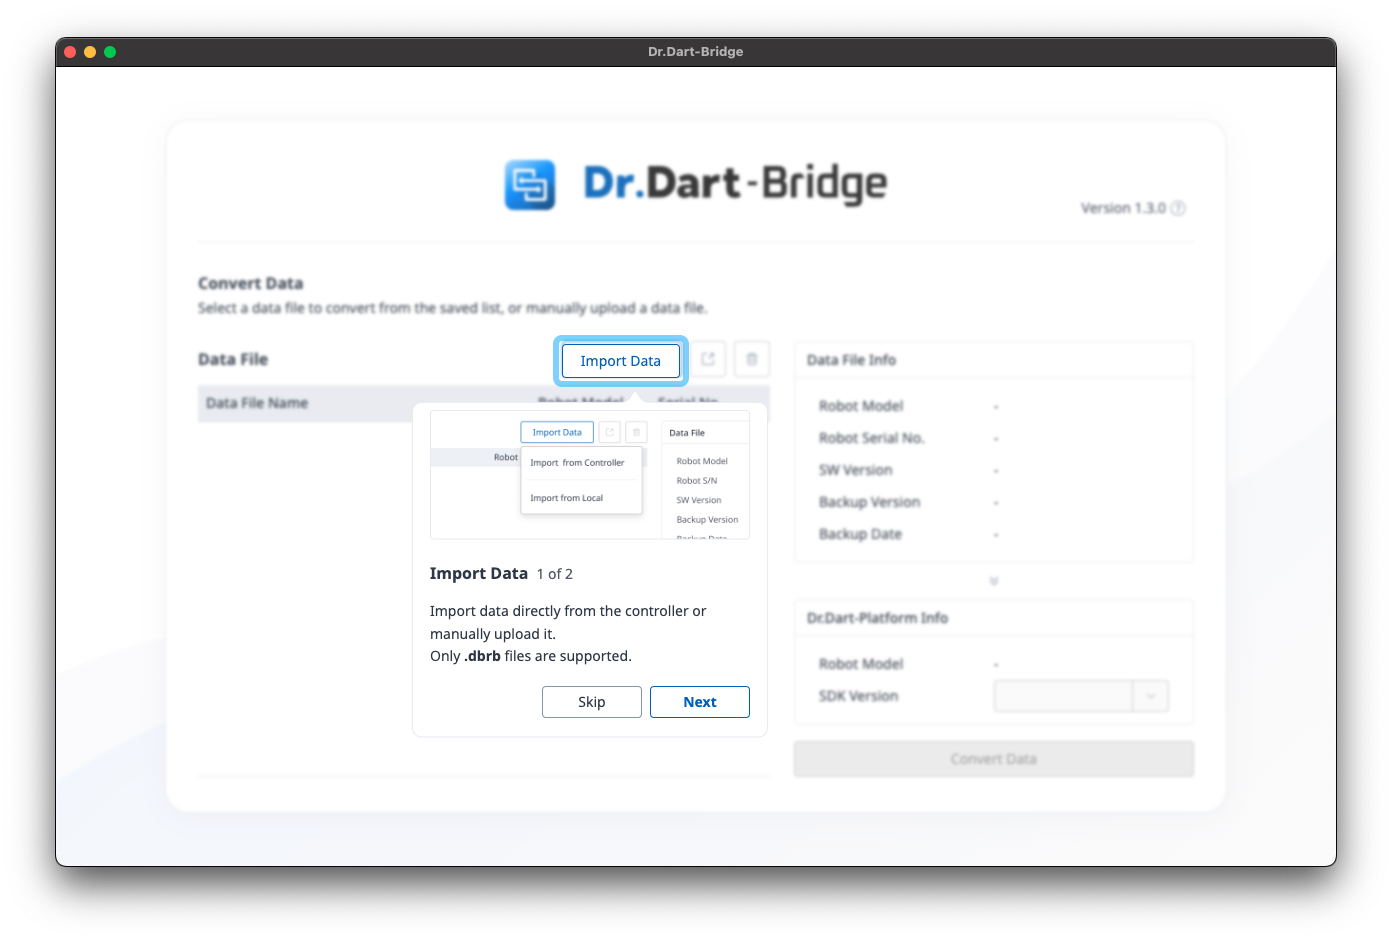Viewport: 1392px width, 940px height.
Task: Click the double chevron between info panels
Action: 993,581
